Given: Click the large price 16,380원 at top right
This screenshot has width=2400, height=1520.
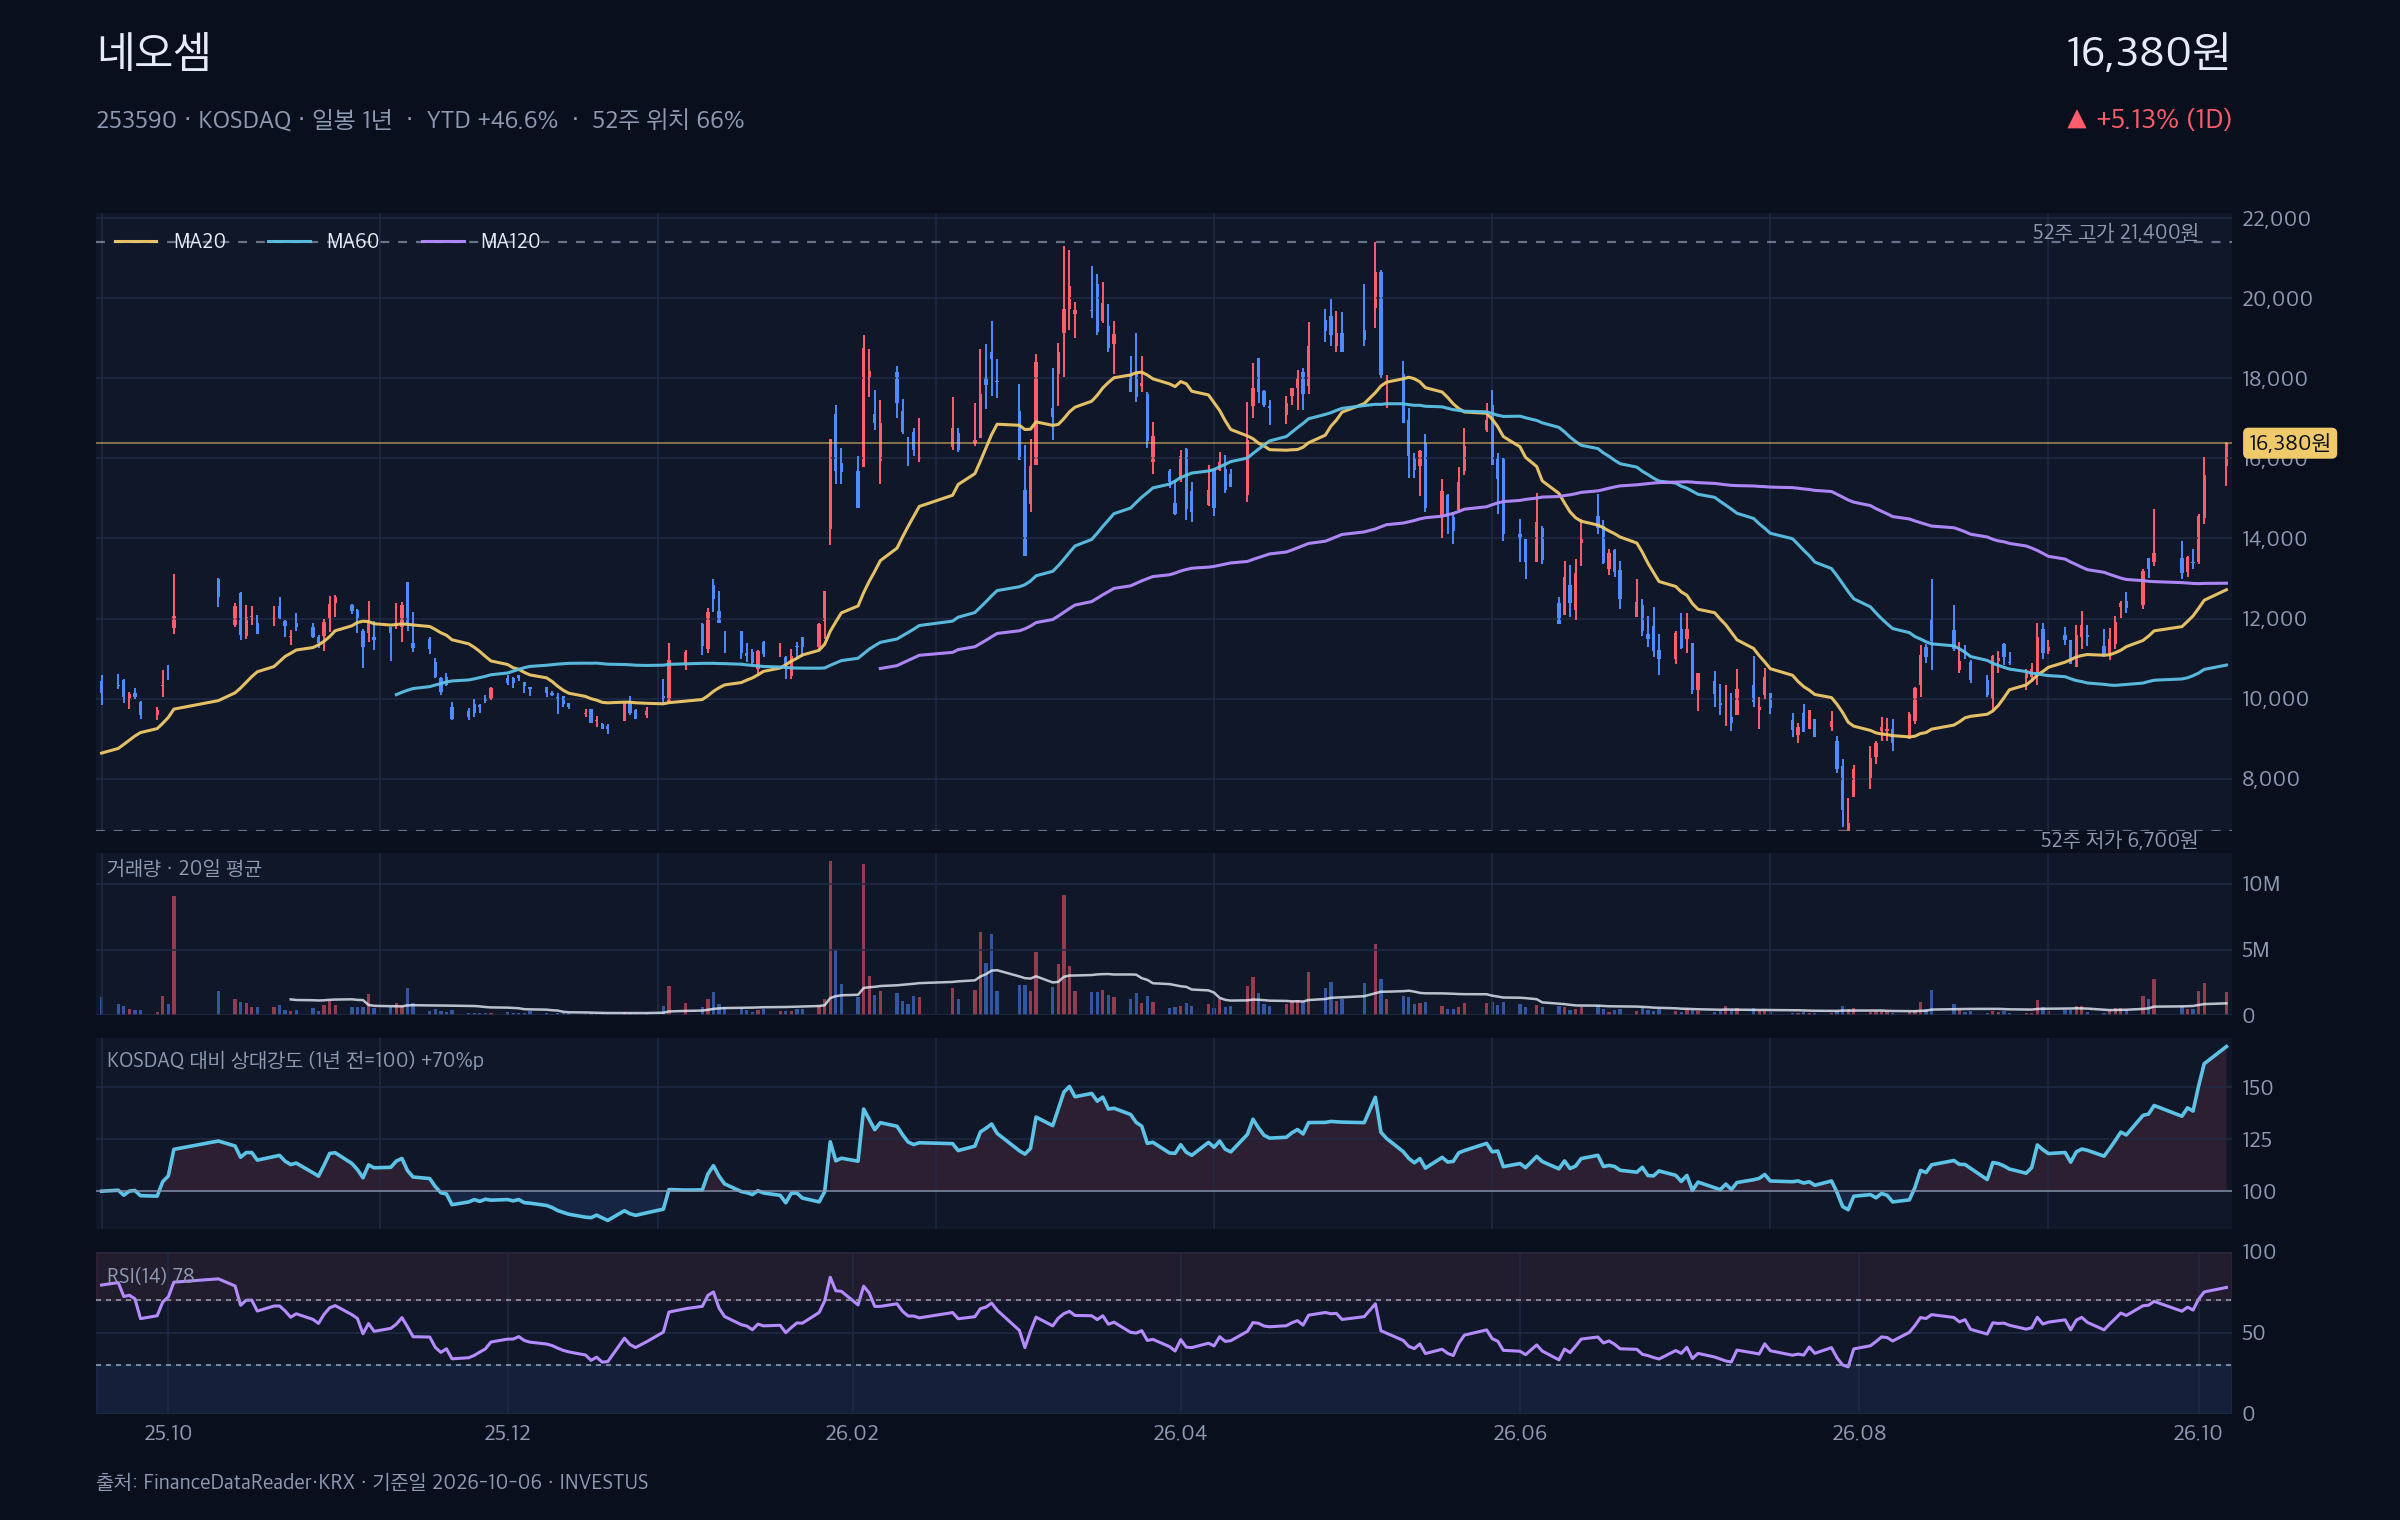Looking at the screenshot, I should (x=2148, y=52).
